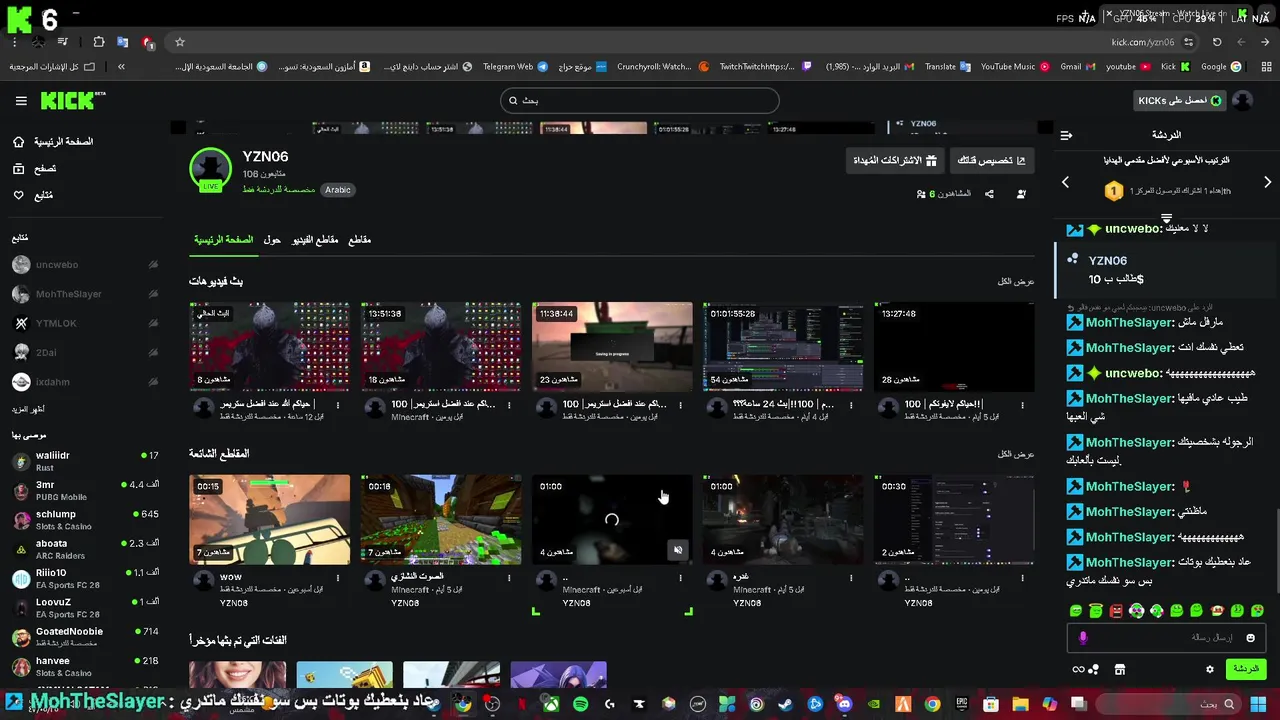
Task: Click the infinity icon below chat
Action: tap(1078, 670)
